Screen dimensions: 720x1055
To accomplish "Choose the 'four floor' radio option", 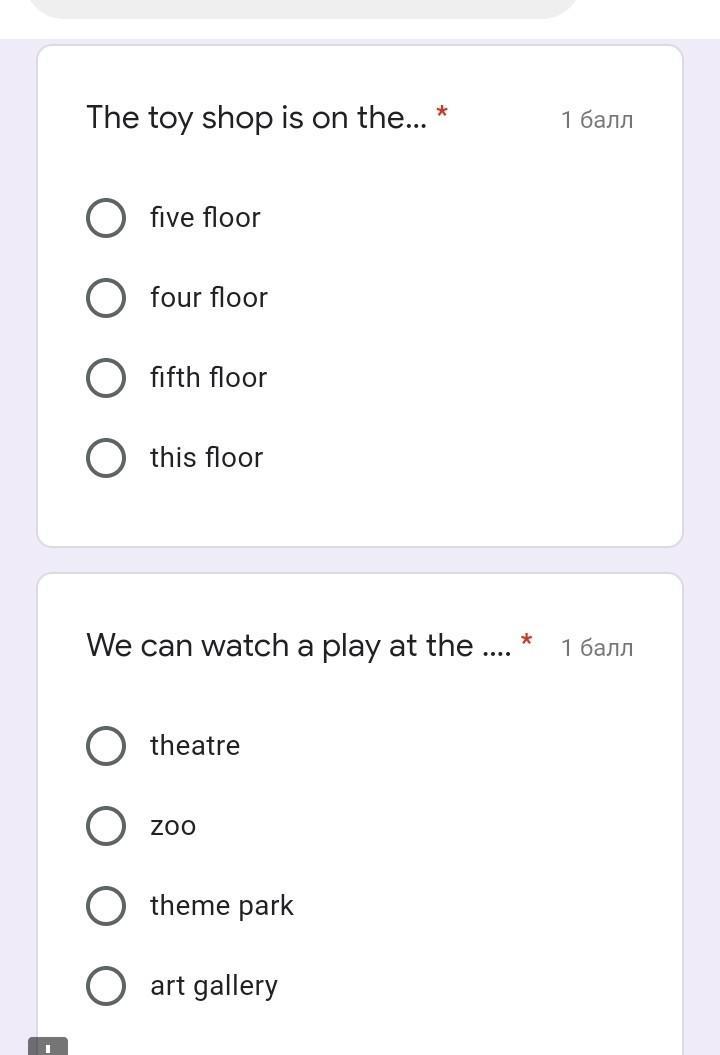I will (106, 298).
